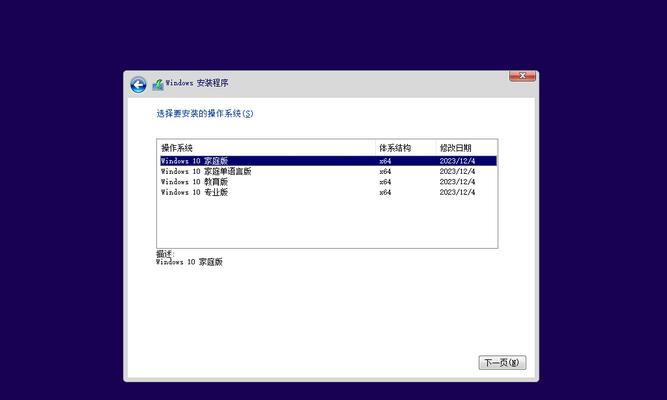
Task: Click 2023/12/4 date in the highlighted row
Action: tap(457, 161)
